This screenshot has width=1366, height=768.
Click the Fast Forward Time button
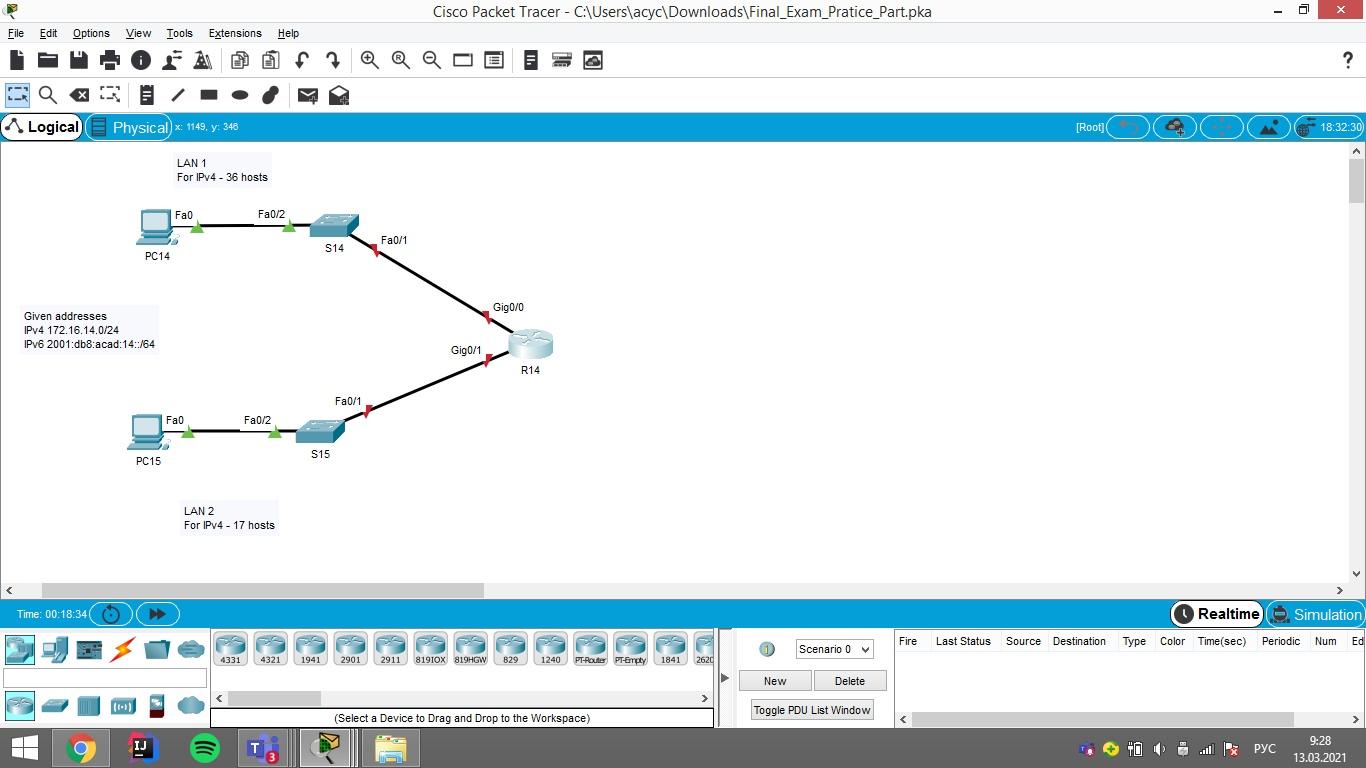[x=157, y=614]
